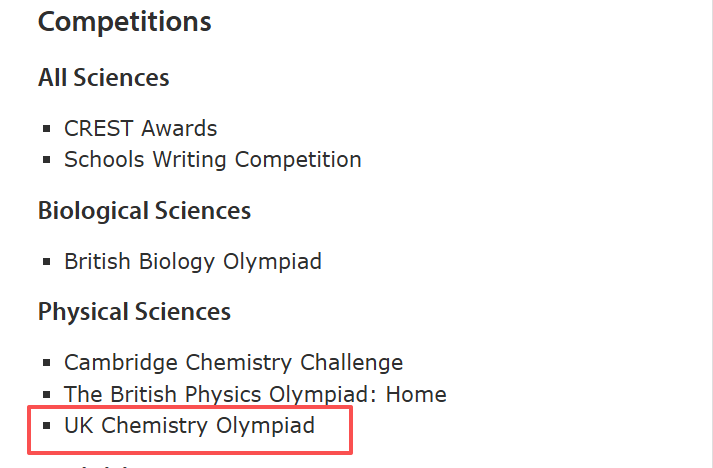Open the Schools Writing Competition link
Viewport: 713px width, 468px height.
pyautogui.click(x=212, y=159)
